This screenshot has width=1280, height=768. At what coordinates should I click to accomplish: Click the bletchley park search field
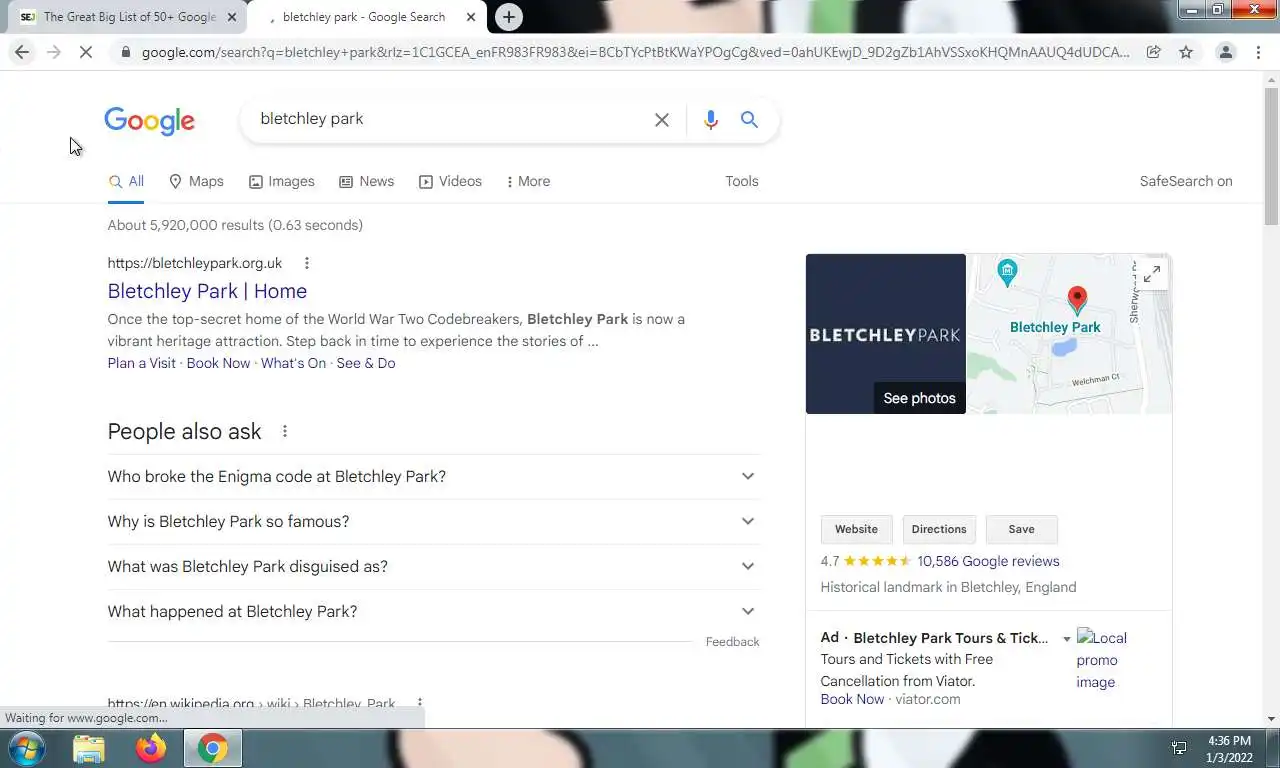pyautogui.click(x=450, y=119)
